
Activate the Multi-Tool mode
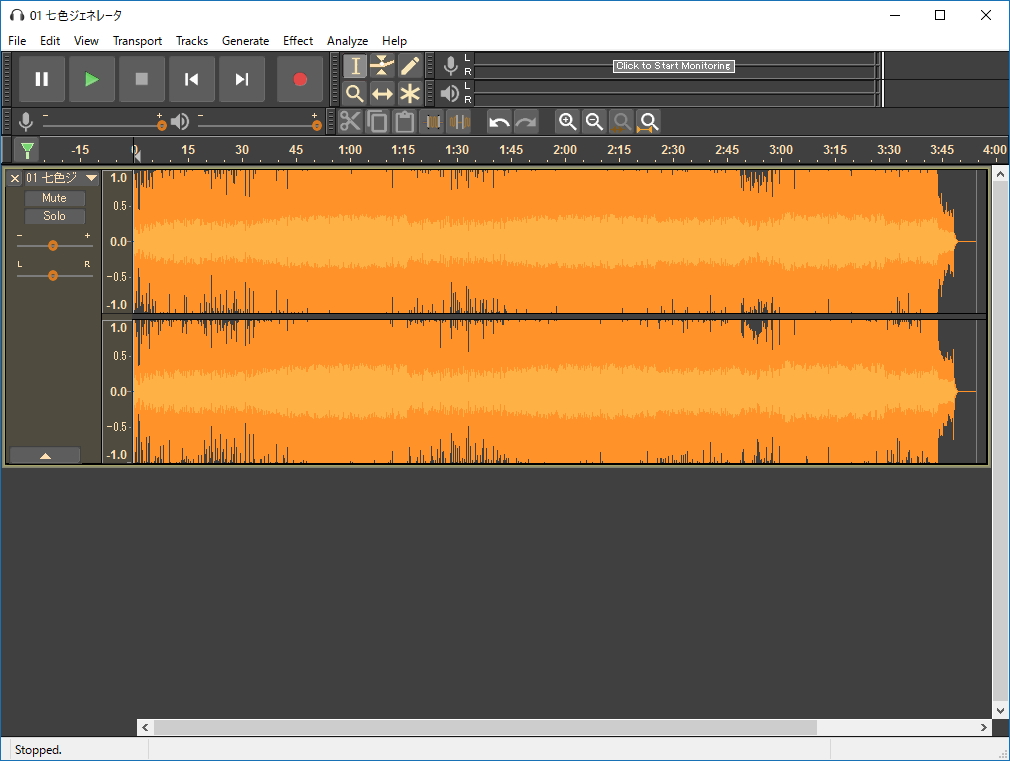point(410,94)
